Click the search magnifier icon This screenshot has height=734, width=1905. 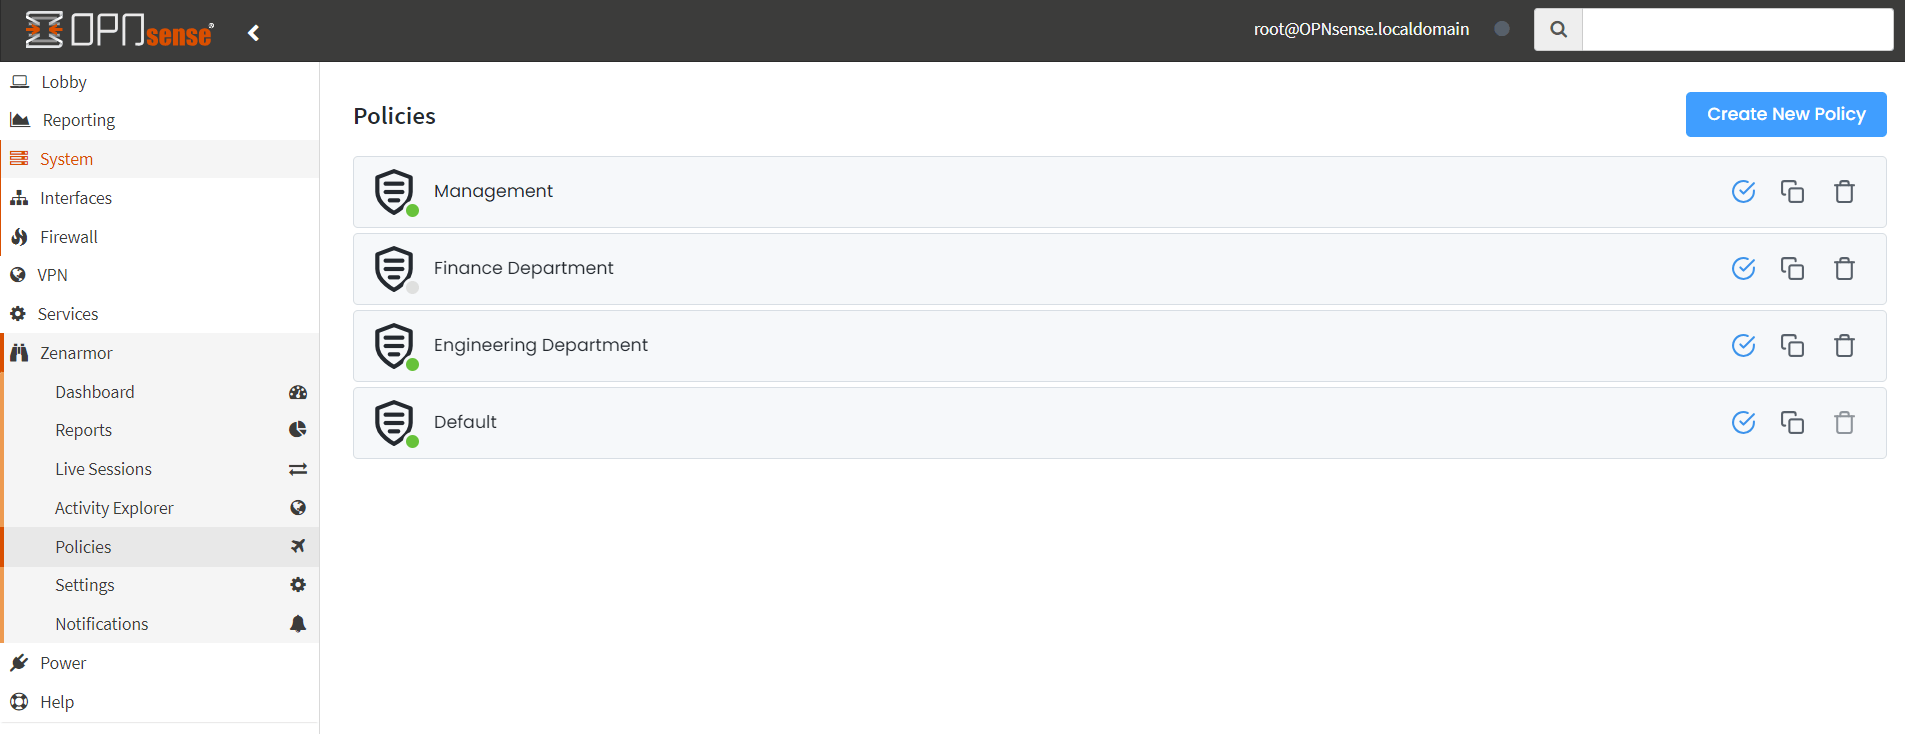1558,30
